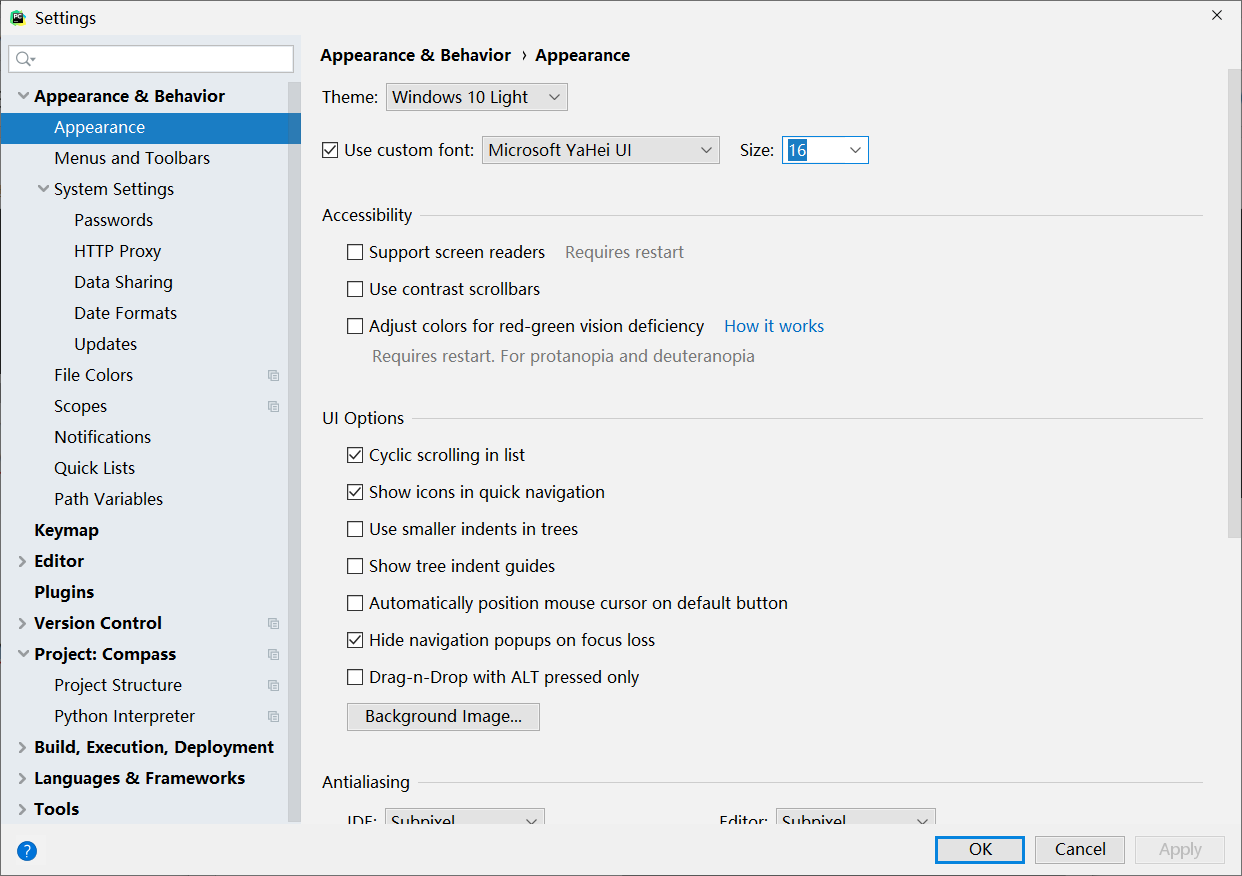Open Menus and Toolbars settings

pyautogui.click(x=132, y=158)
